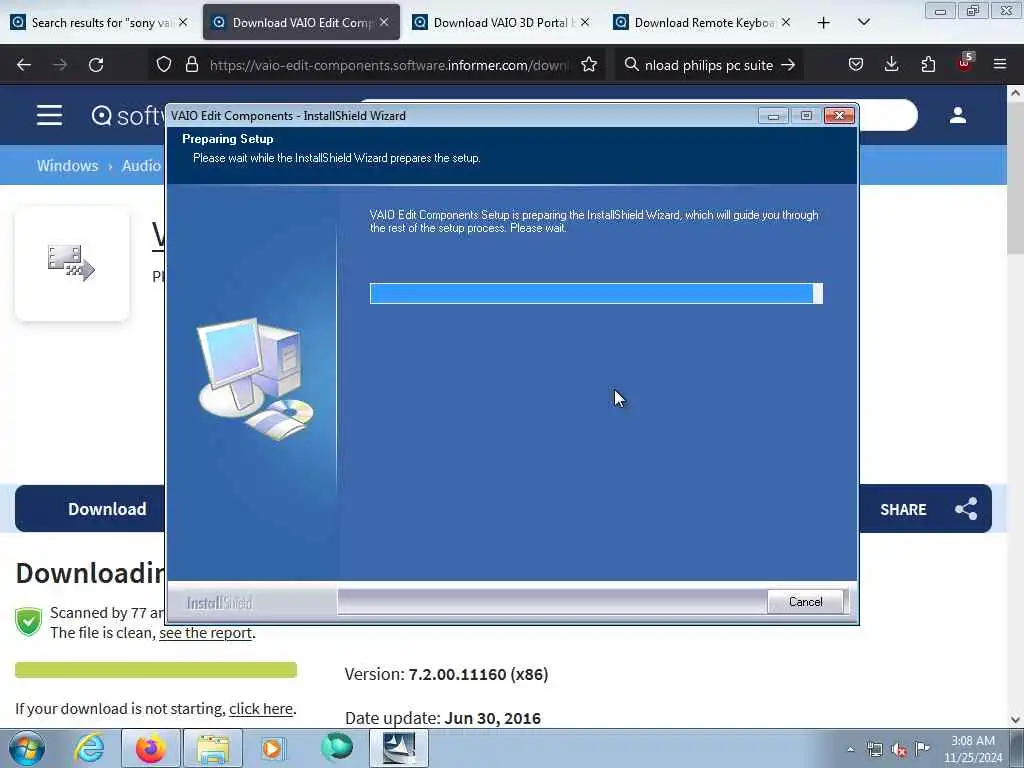Click the forward navigation arrow

60,65
